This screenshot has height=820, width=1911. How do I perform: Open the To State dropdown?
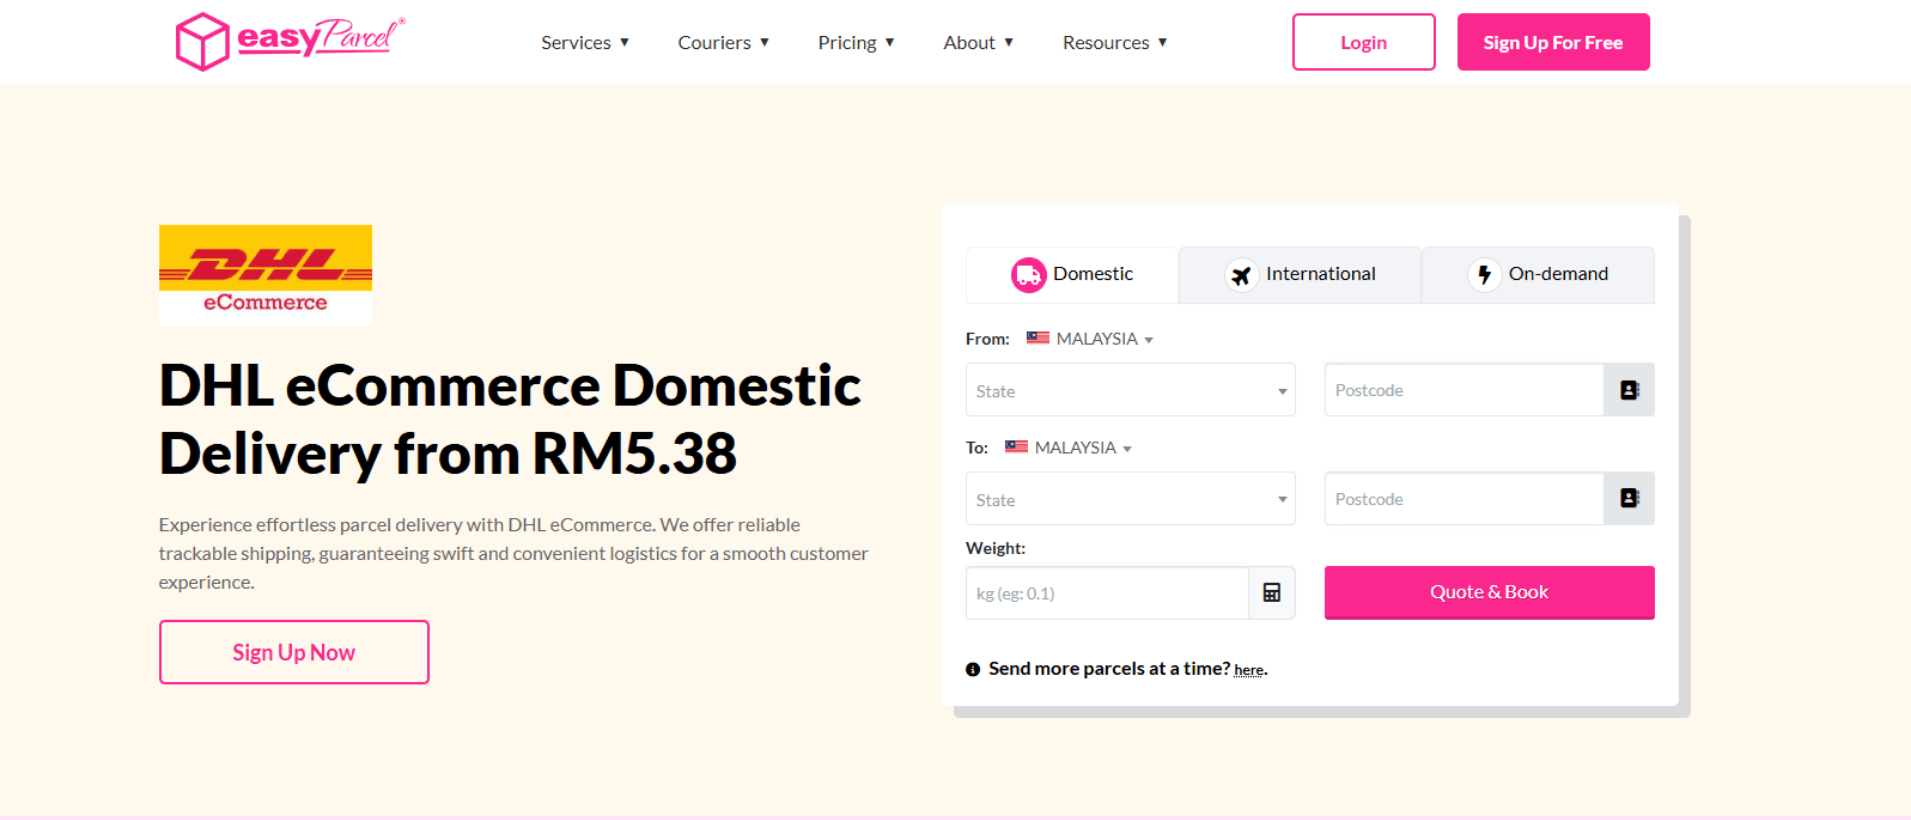1130,498
